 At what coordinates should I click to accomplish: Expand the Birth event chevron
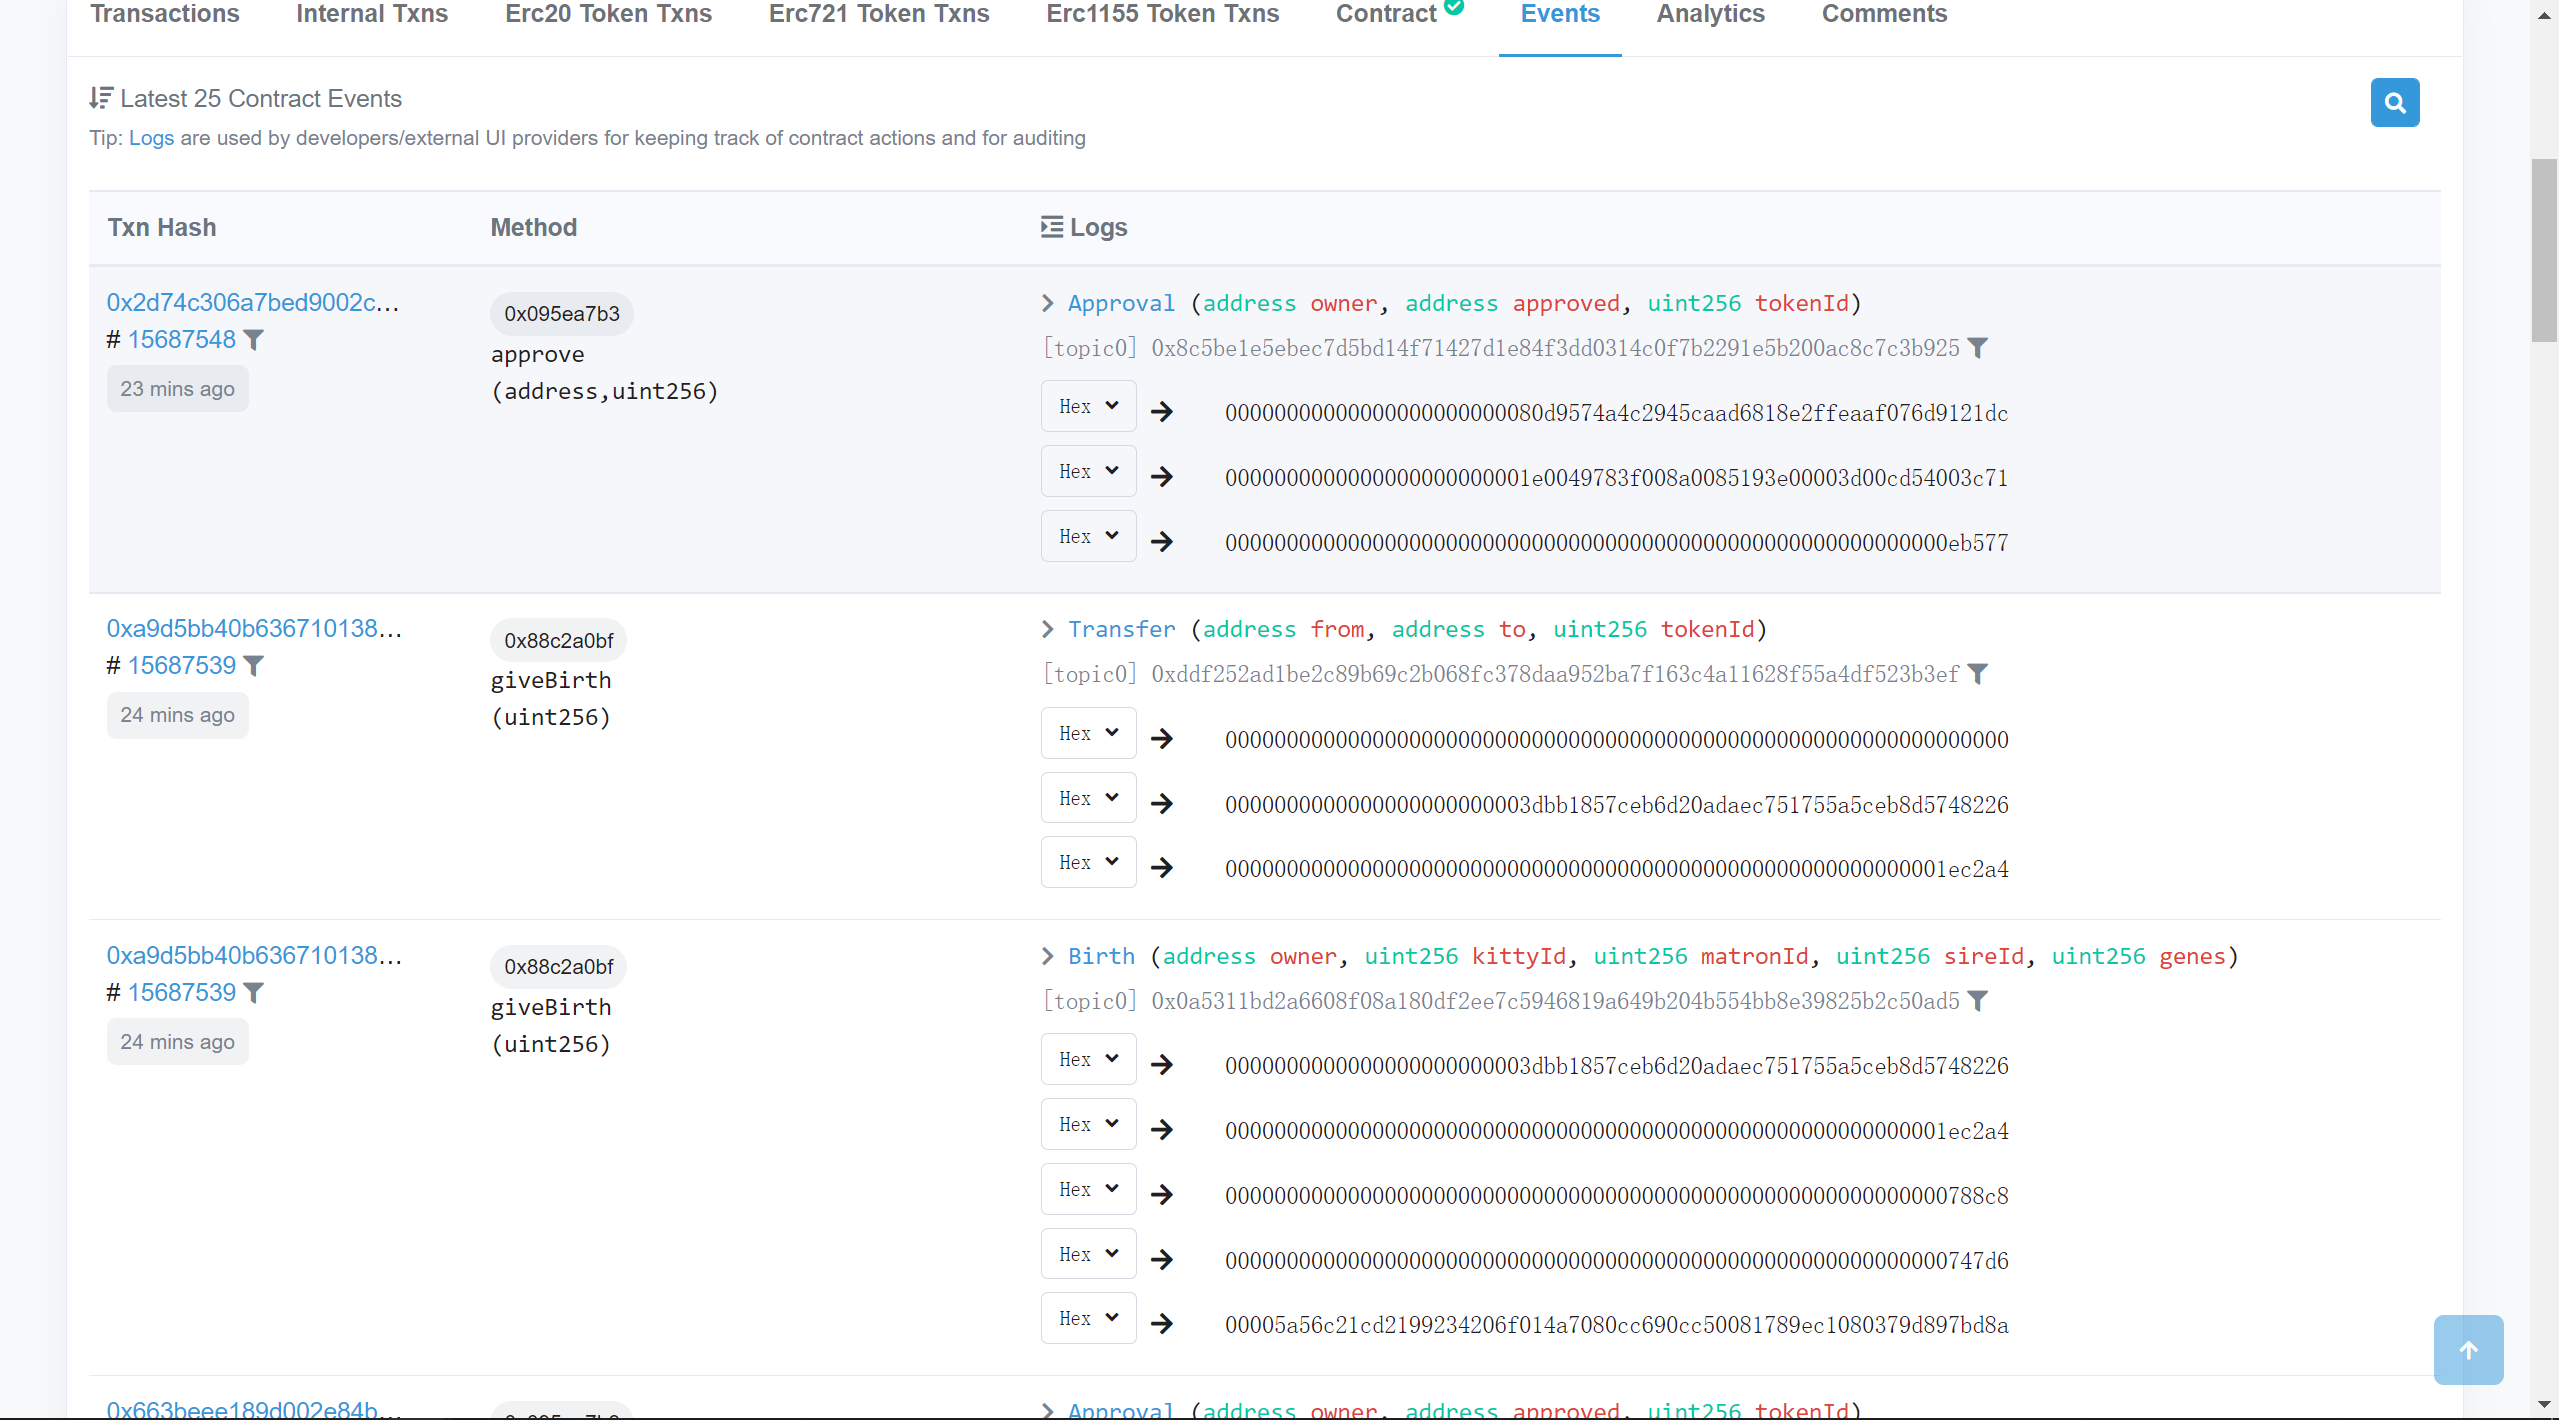coord(1047,956)
